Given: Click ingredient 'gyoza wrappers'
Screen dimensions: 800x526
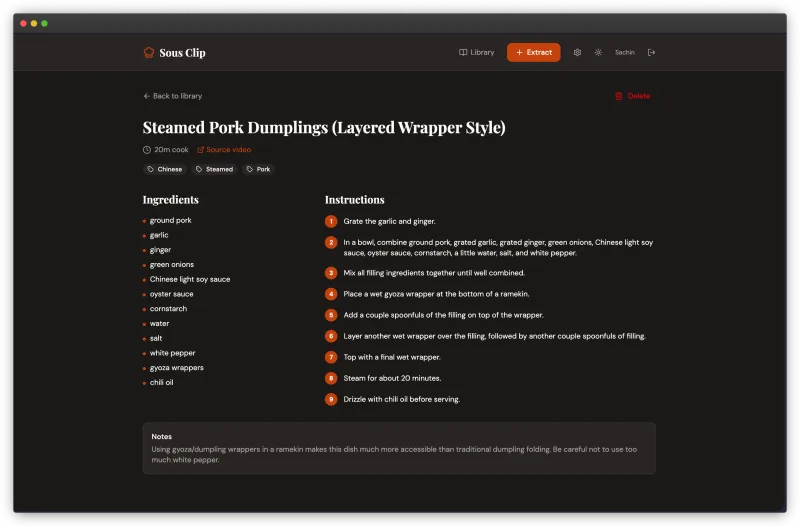Looking at the screenshot, I should tap(177, 368).
